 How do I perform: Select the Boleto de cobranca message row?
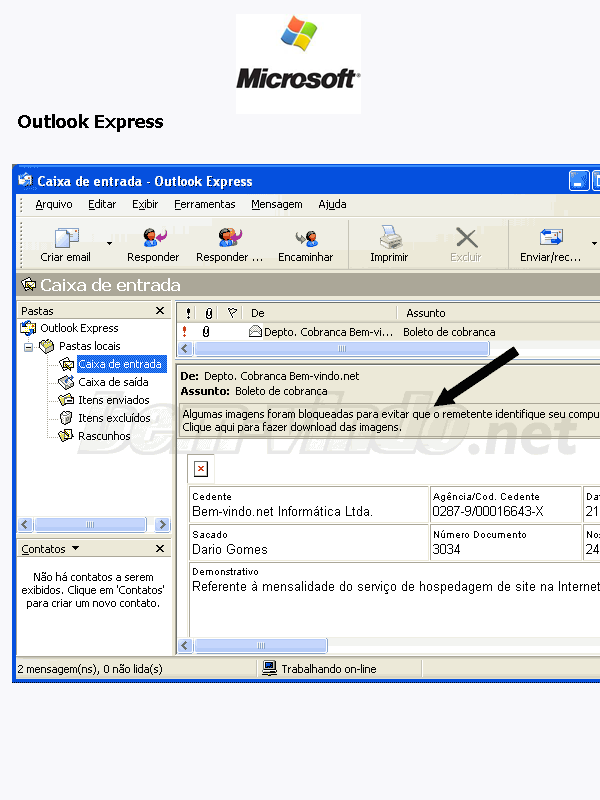[389, 332]
